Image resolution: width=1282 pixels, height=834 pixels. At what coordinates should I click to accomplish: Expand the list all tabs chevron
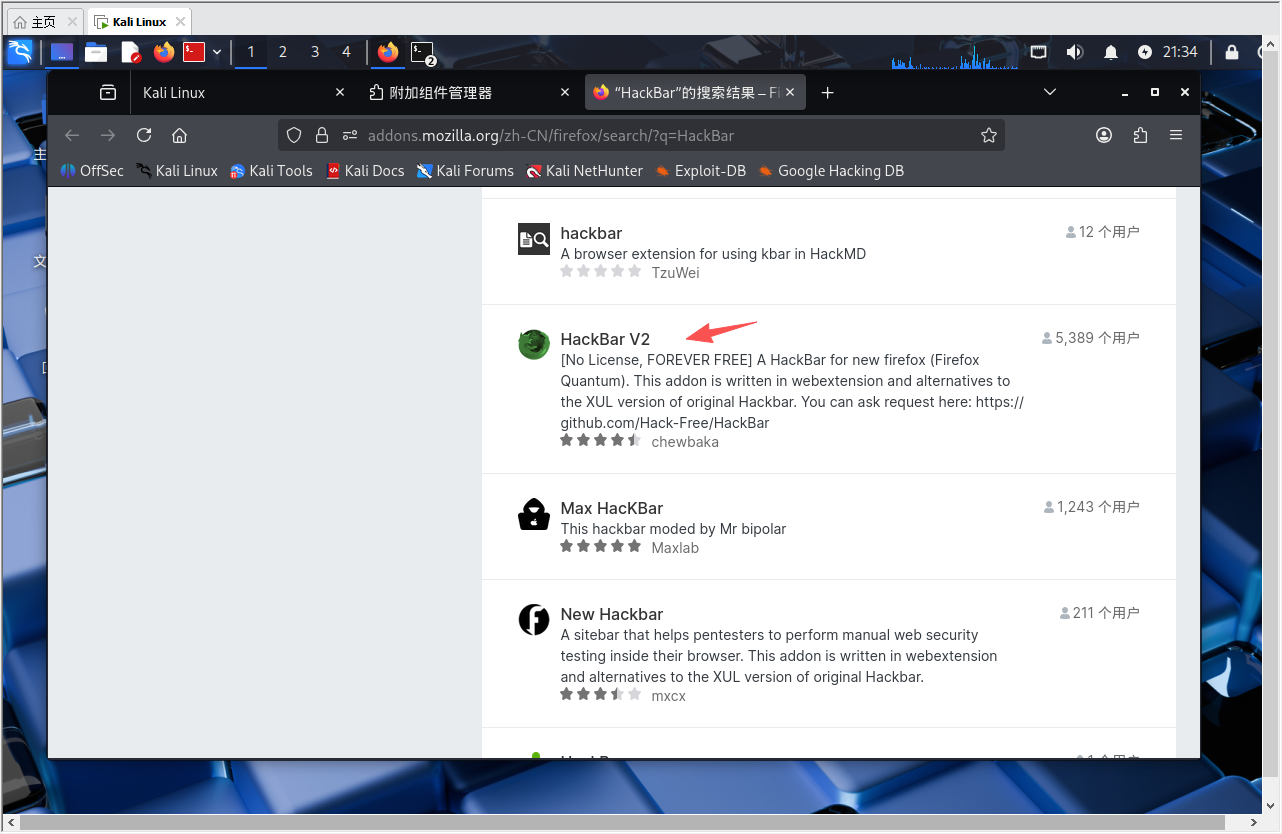[1050, 92]
